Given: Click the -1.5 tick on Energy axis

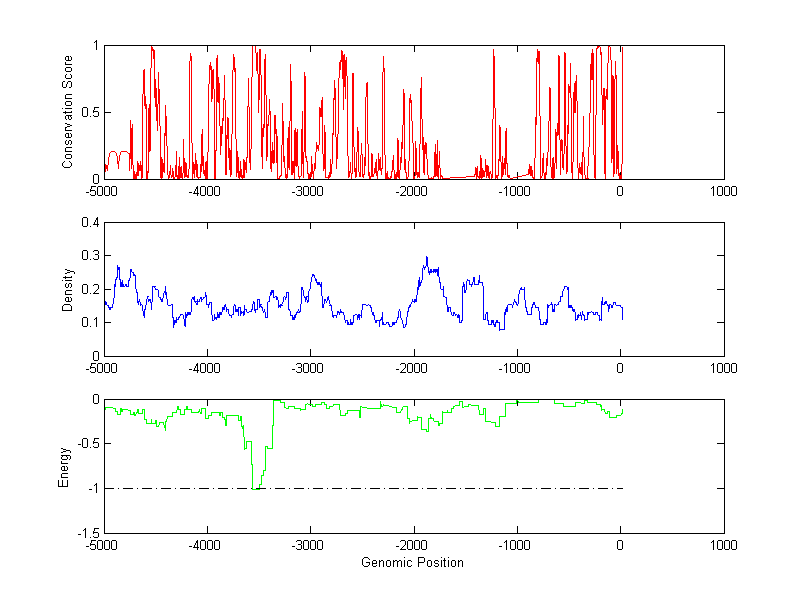Looking at the screenshot, I should tap(87, 533).
